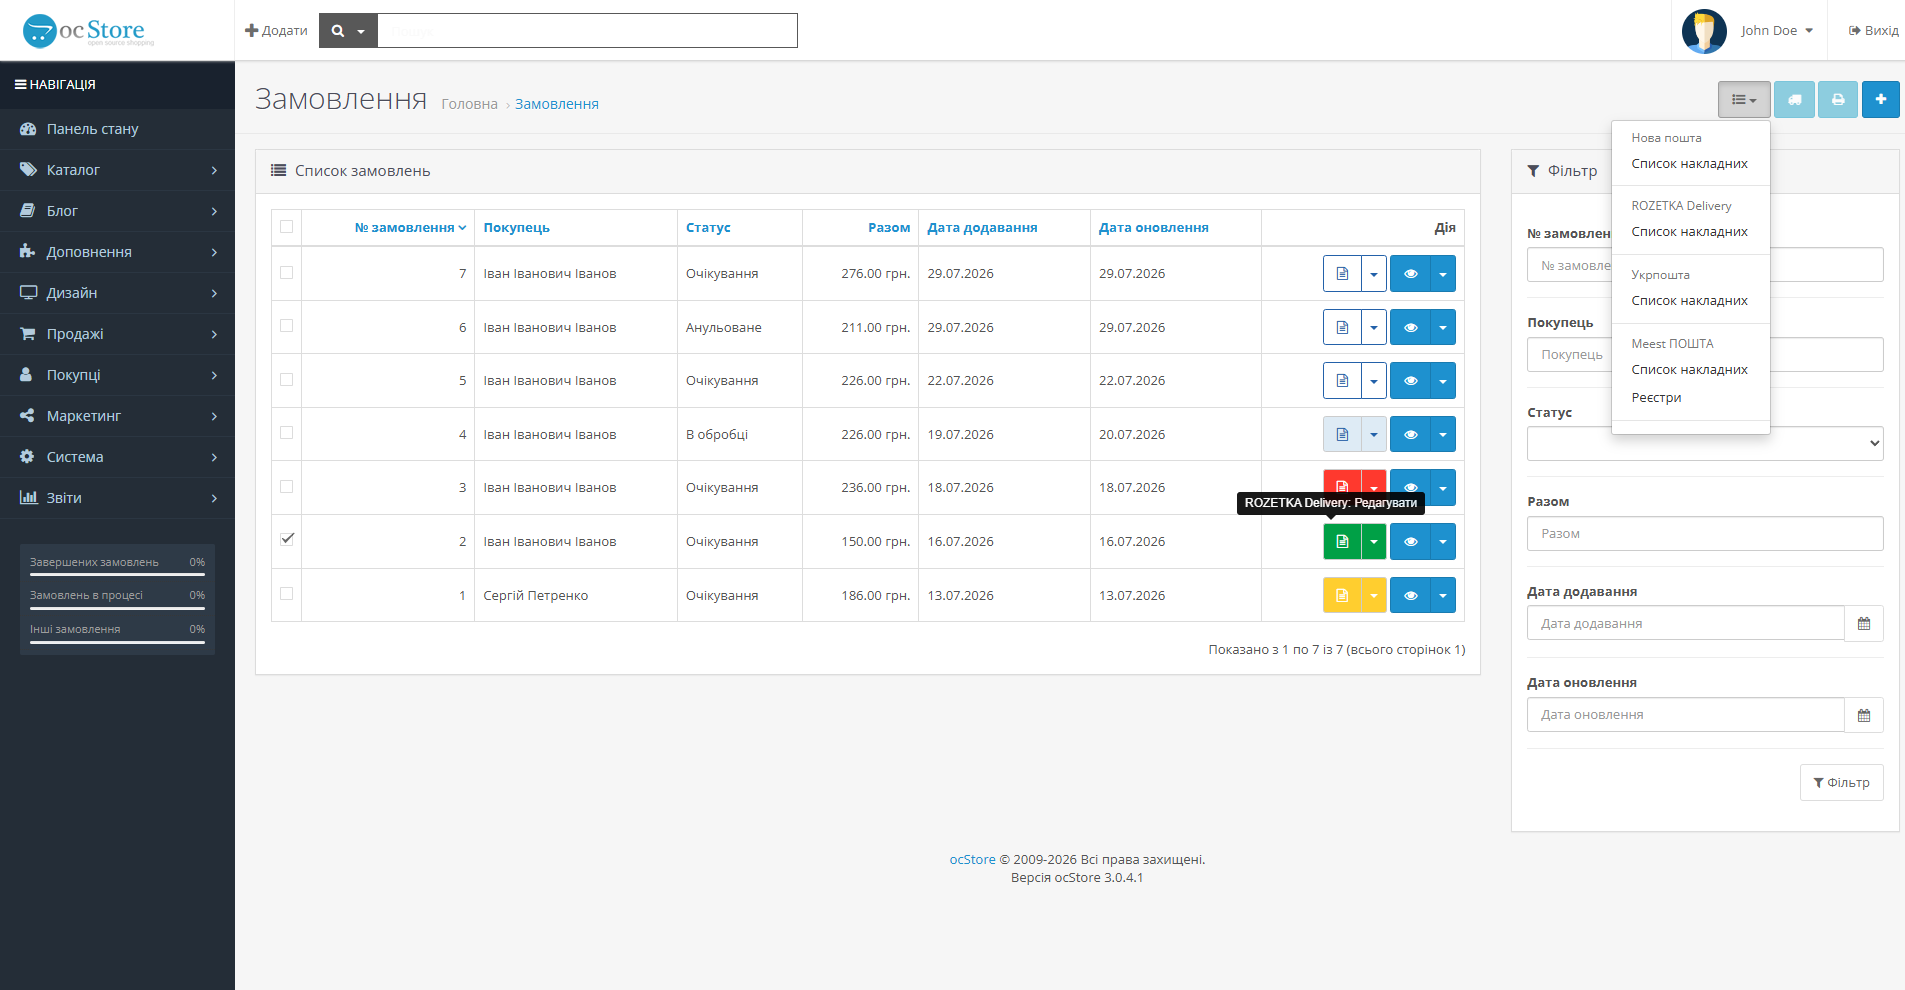Select ROZETKA Delivery Список накладних
Viewport: 1905px width, 990px height.
tap(1690, 232)
